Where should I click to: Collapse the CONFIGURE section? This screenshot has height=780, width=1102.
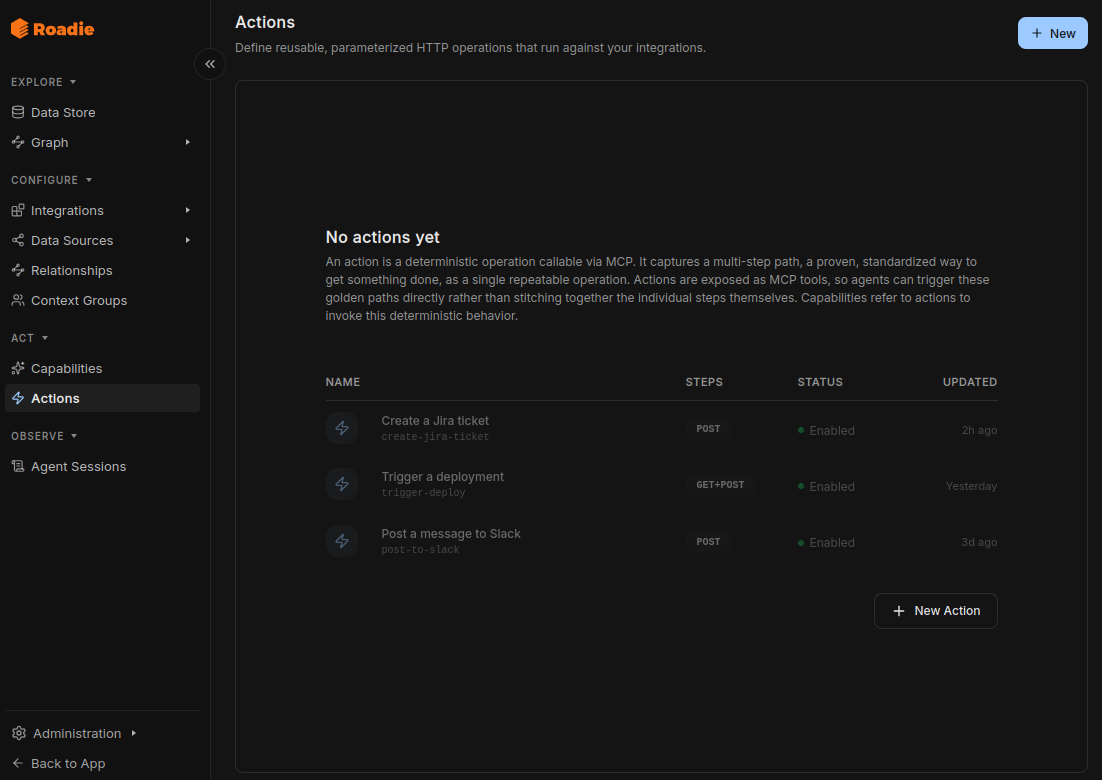(x=51, y=180)
